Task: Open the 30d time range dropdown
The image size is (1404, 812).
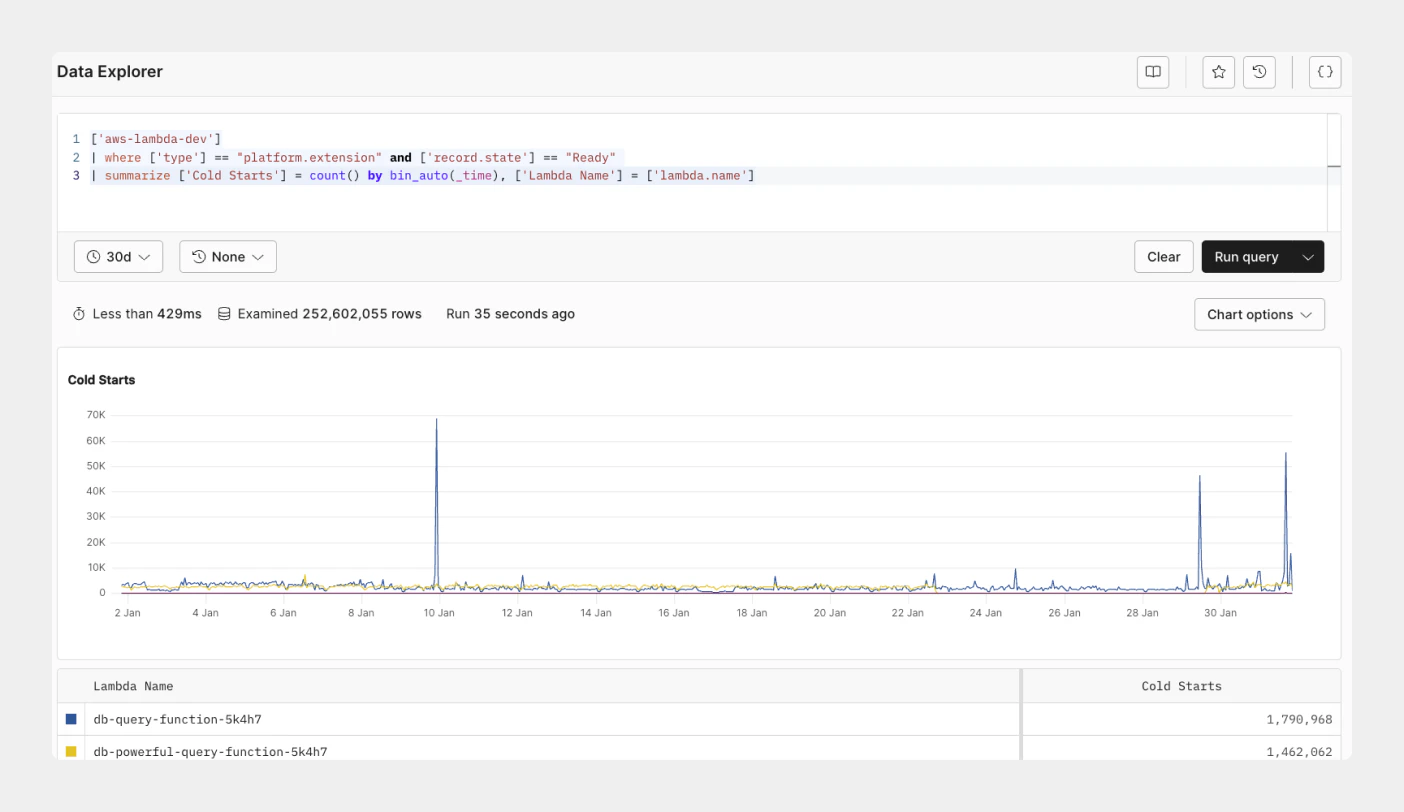Action: pos(118,256)
